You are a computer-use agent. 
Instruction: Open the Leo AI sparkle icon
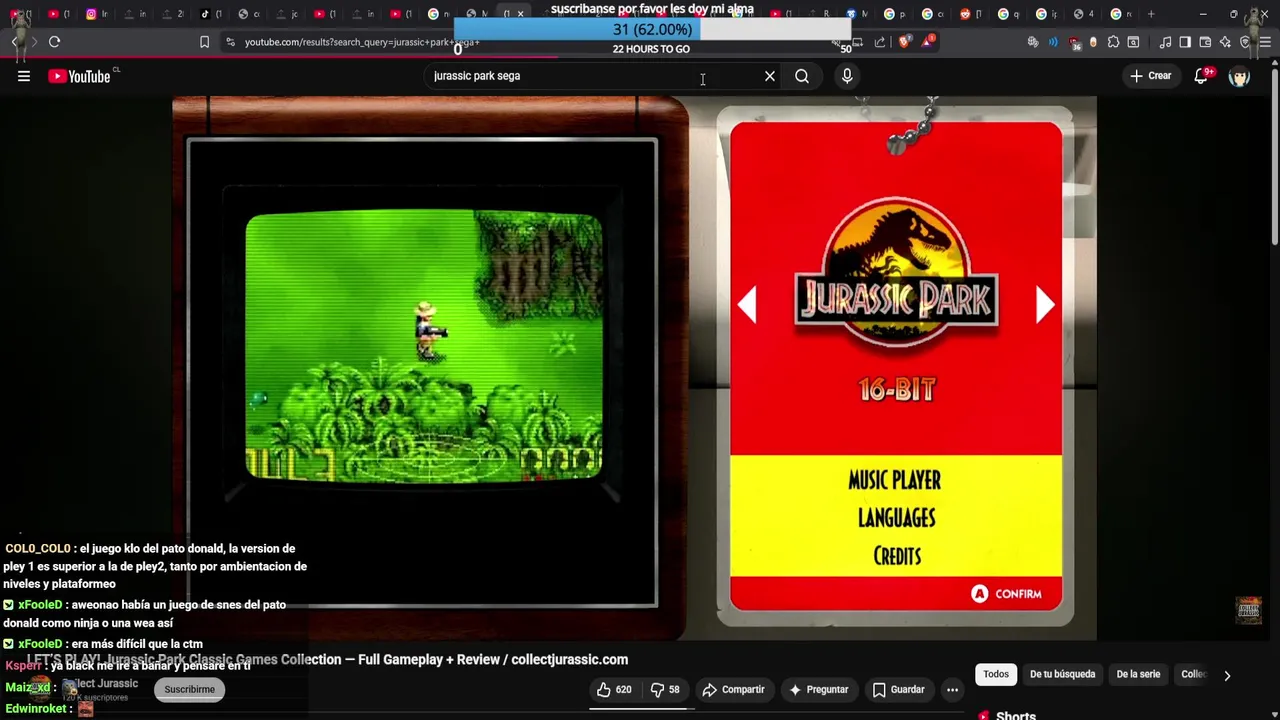(1225, 42)
